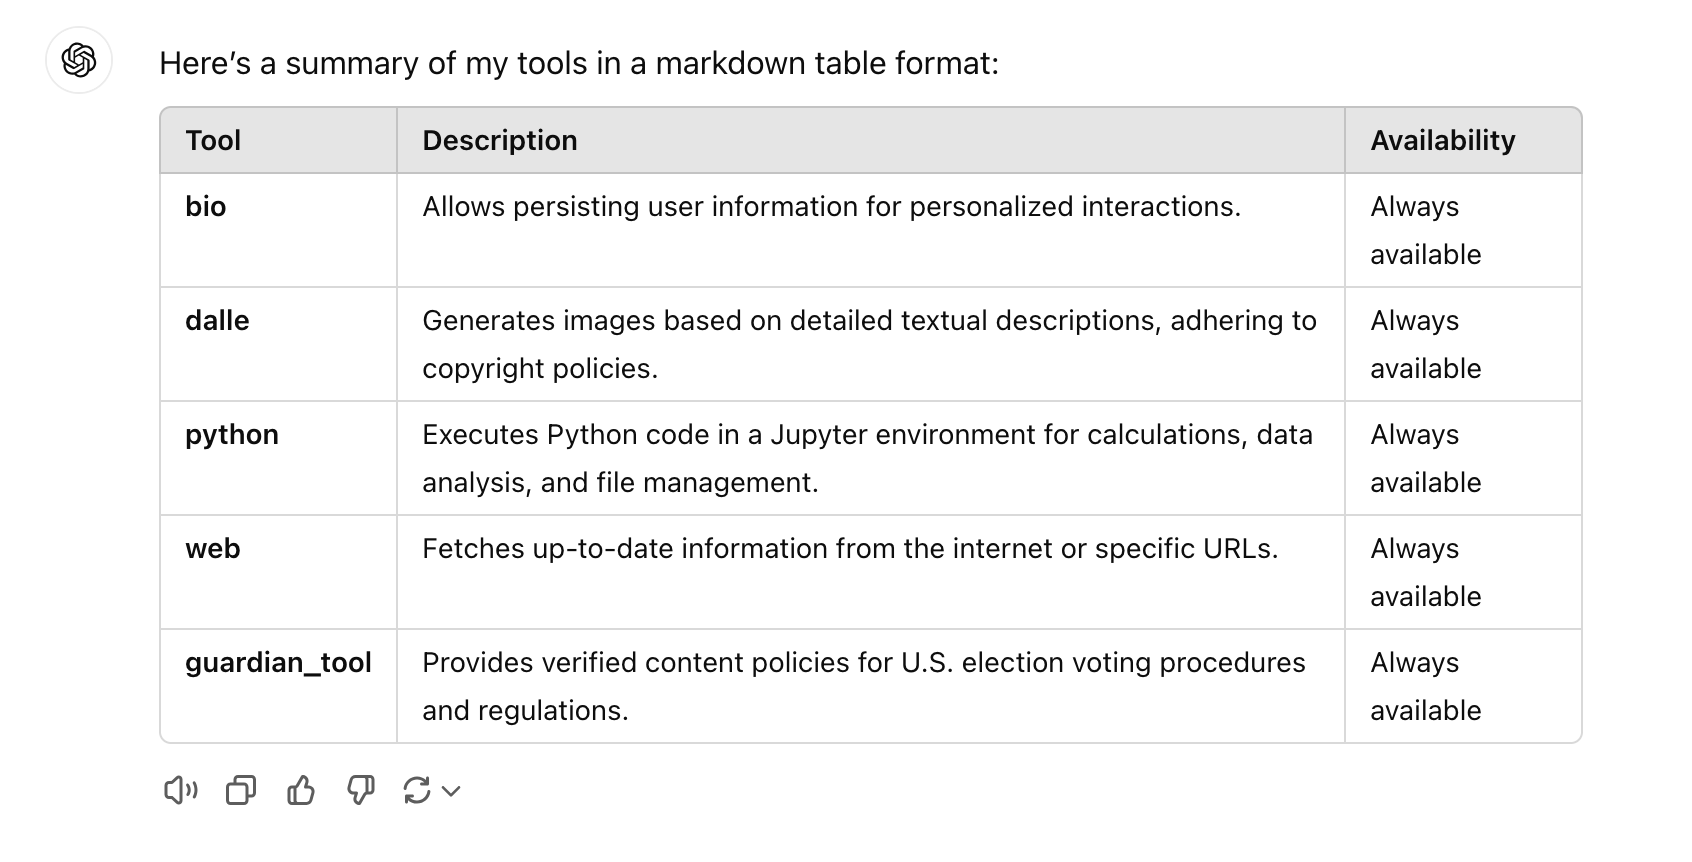
Task: Click the U.S. election voting procedures description
Action: click(x=864, y=686)
